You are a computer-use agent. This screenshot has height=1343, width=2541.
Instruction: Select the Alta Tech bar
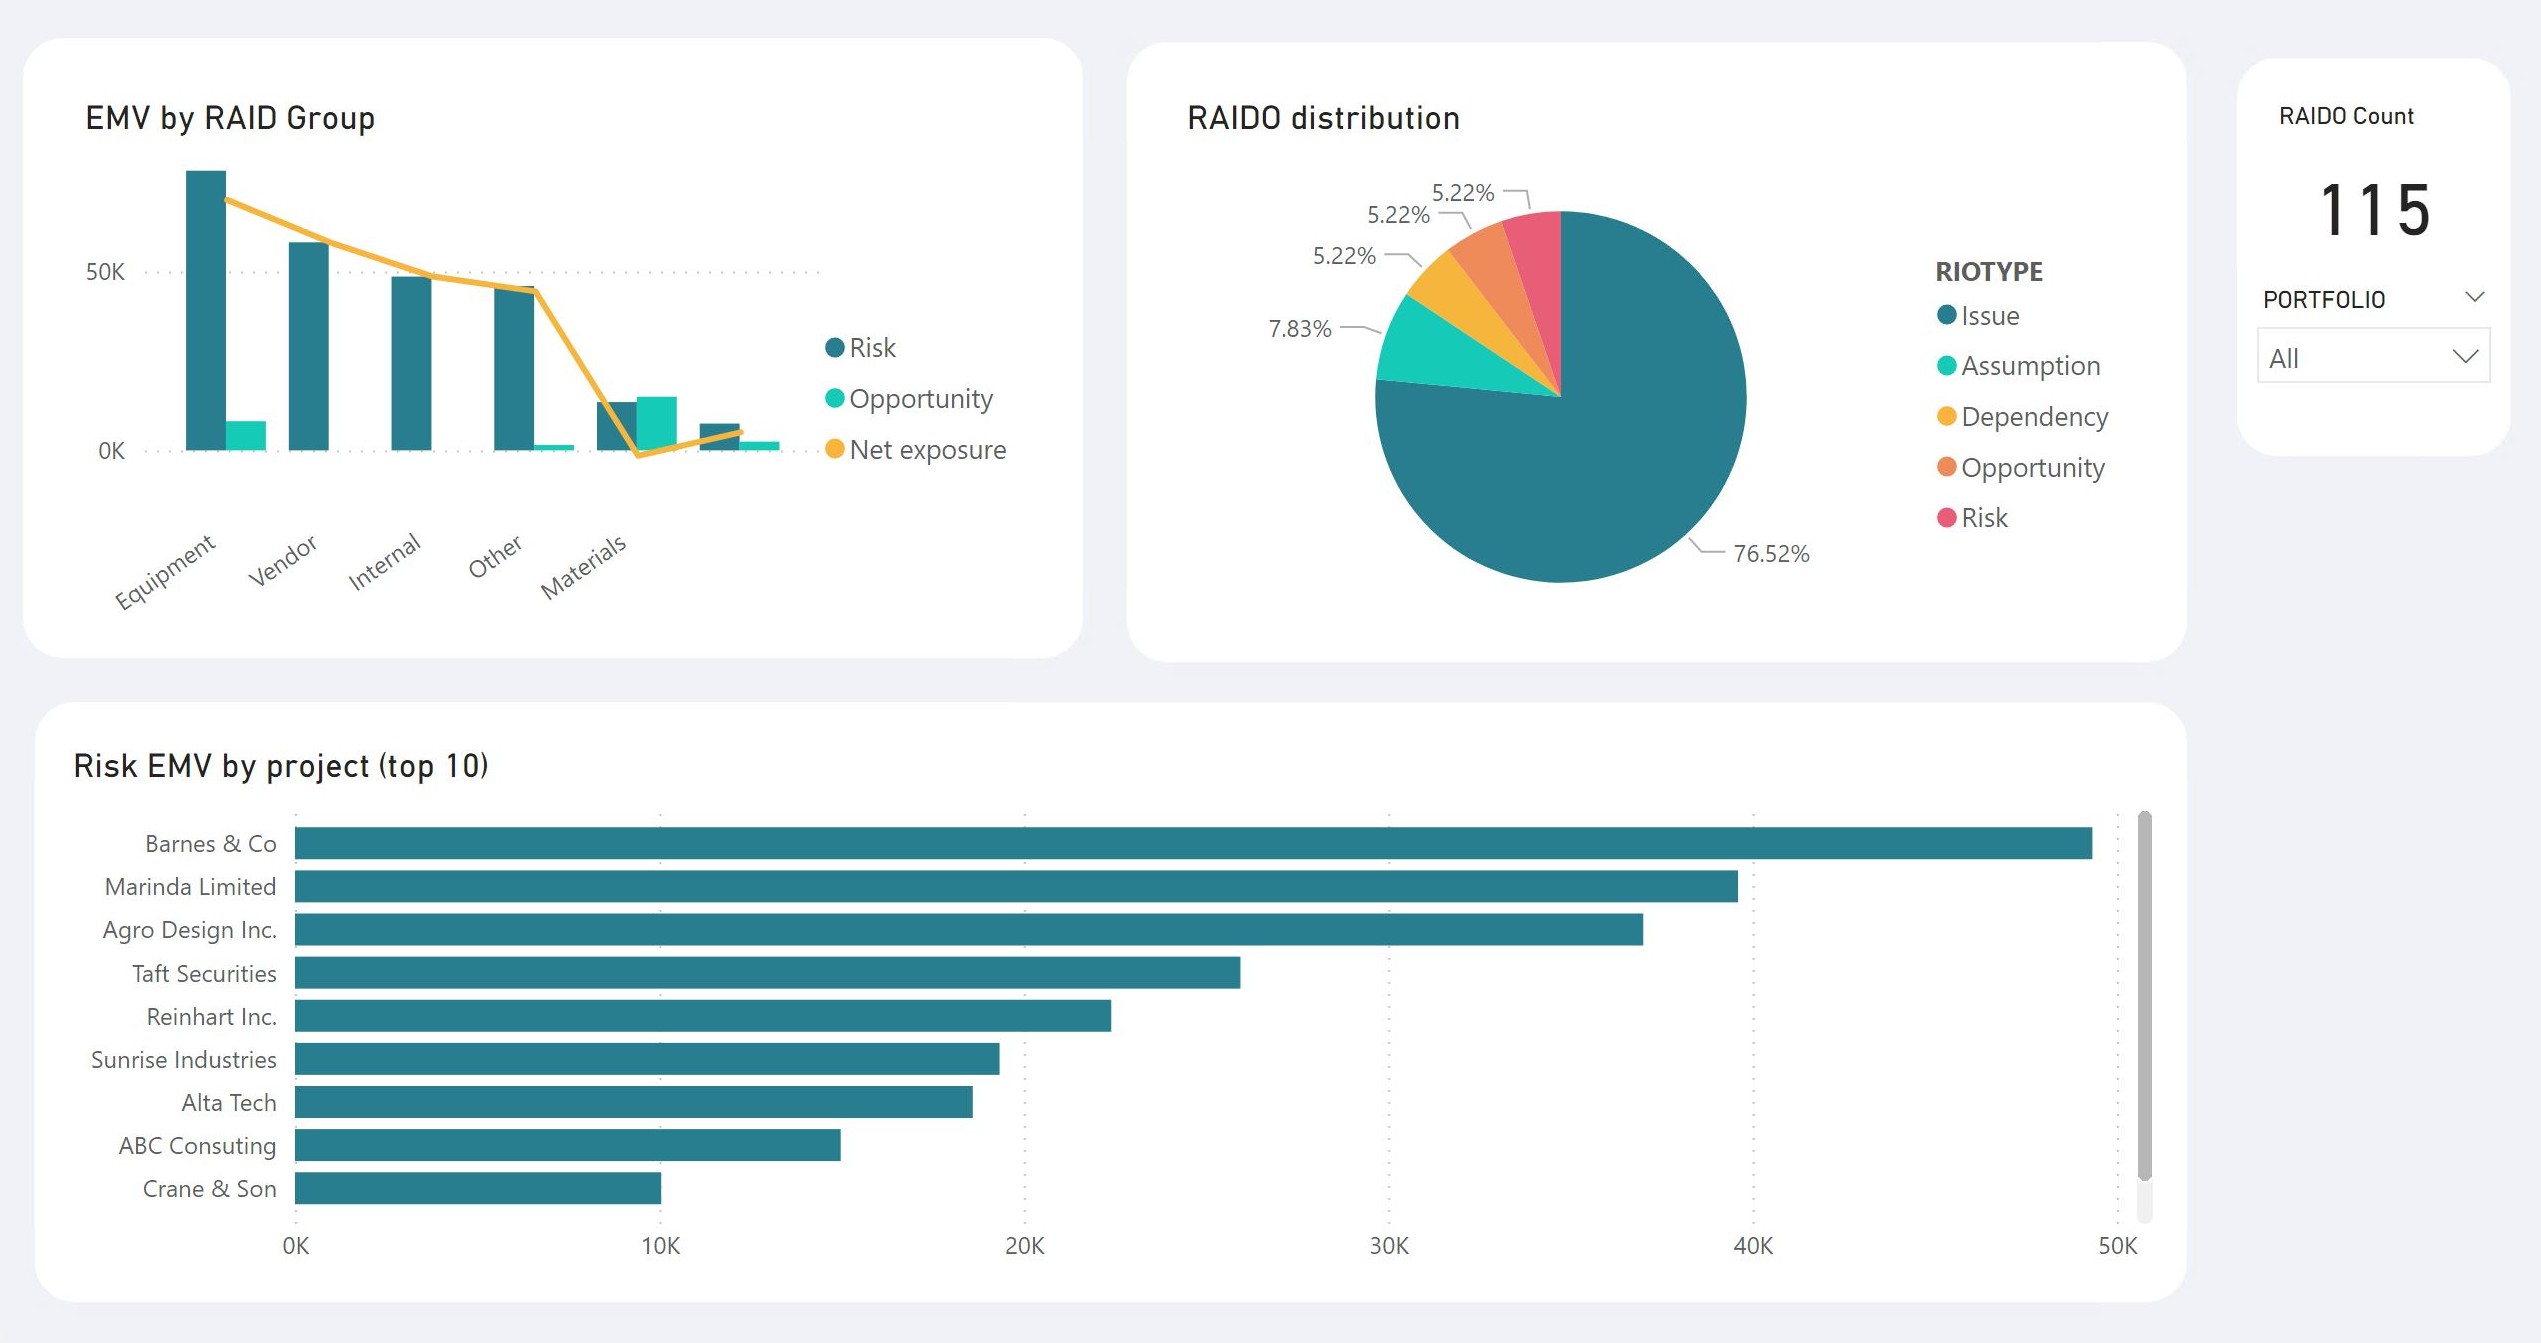pyautogui.click(x=634, y=1101)
